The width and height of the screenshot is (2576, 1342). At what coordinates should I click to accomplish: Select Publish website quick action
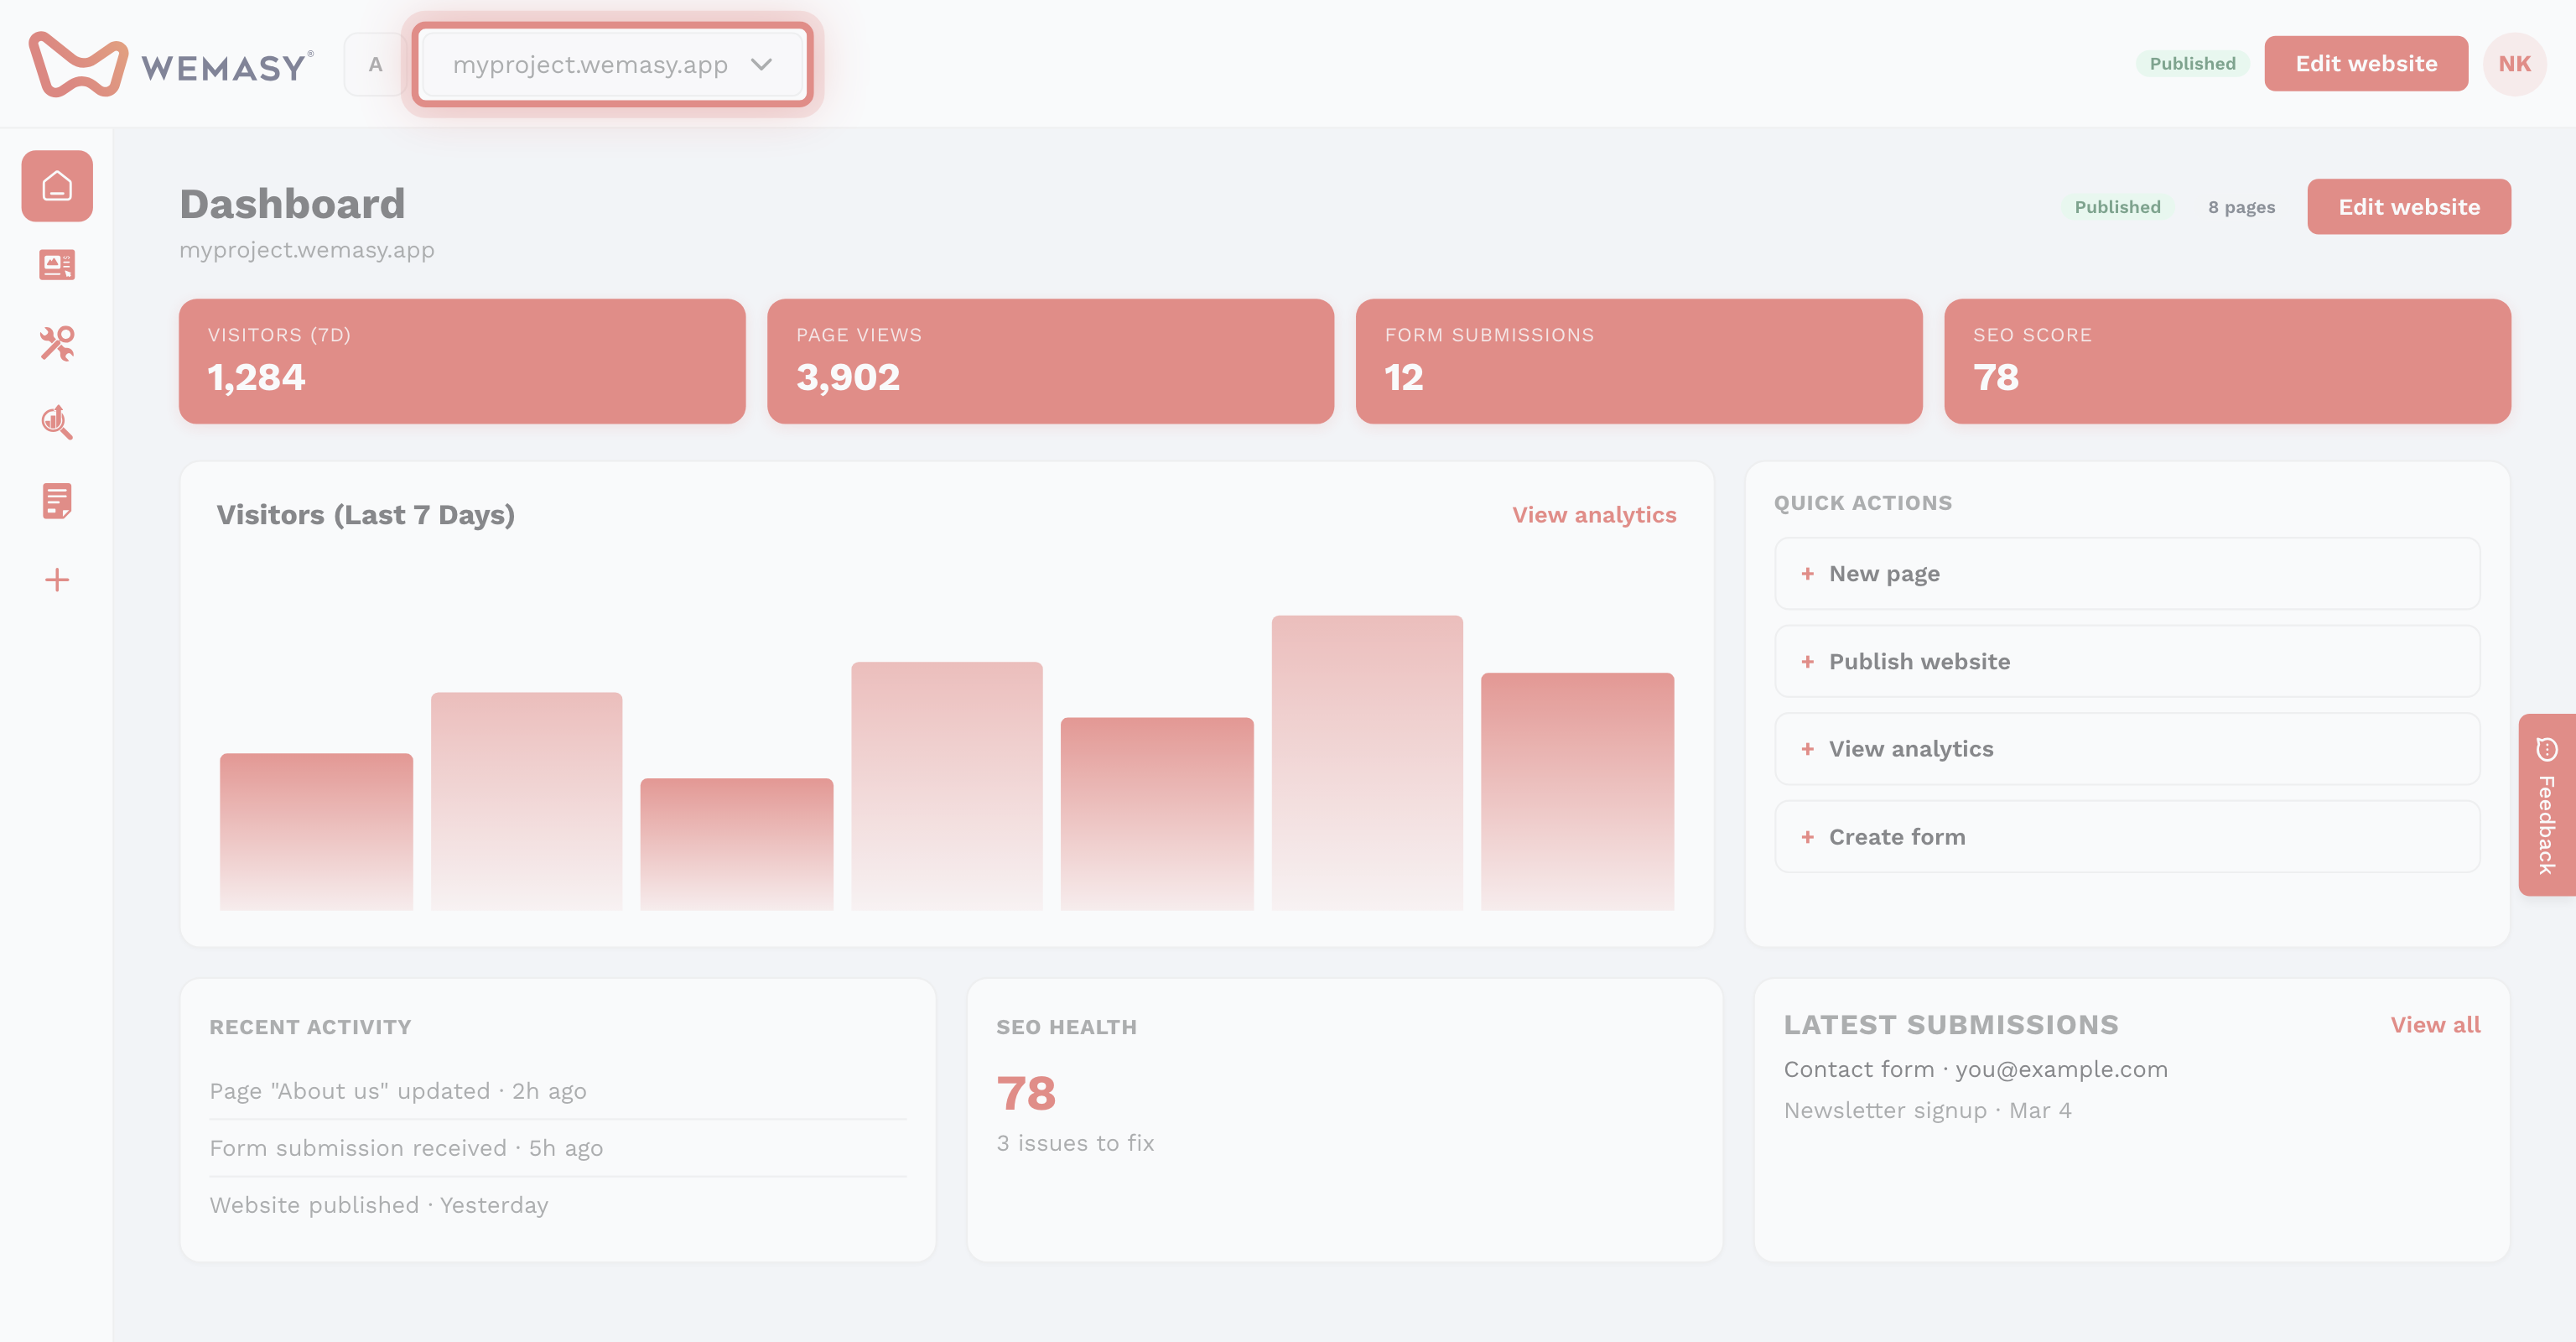[2127, 662]
